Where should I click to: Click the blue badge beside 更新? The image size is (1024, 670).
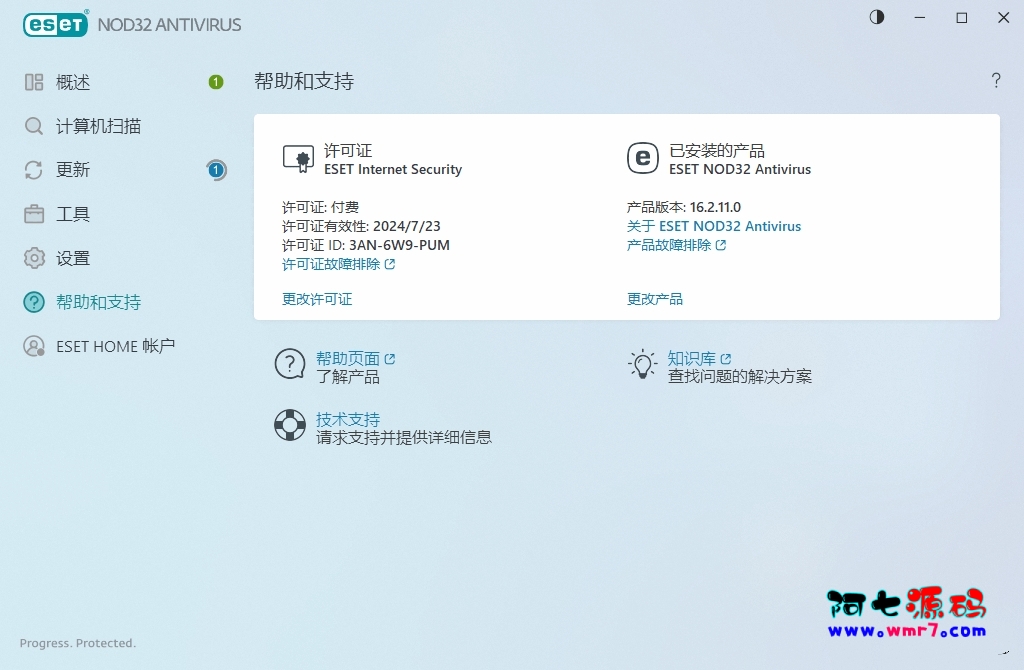(216, 170)
